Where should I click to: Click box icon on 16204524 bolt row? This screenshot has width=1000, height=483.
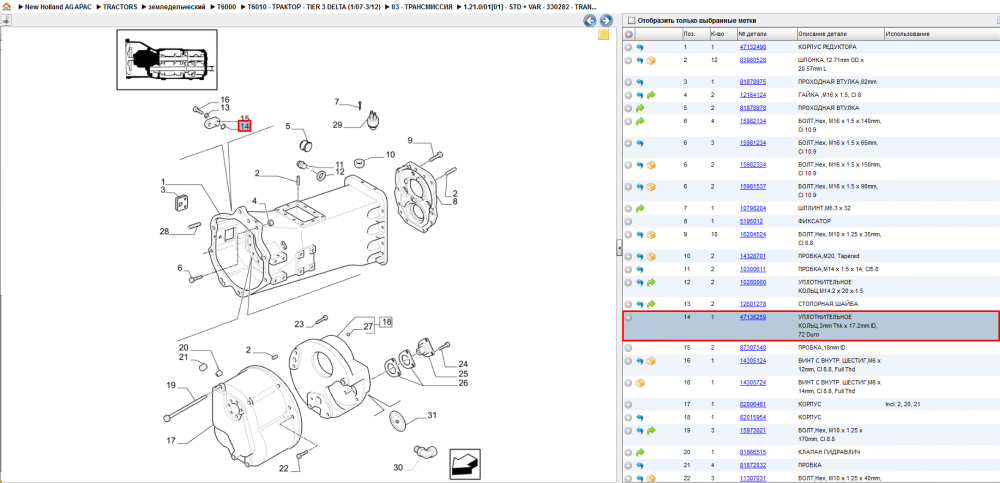click(x=651, y=235)
